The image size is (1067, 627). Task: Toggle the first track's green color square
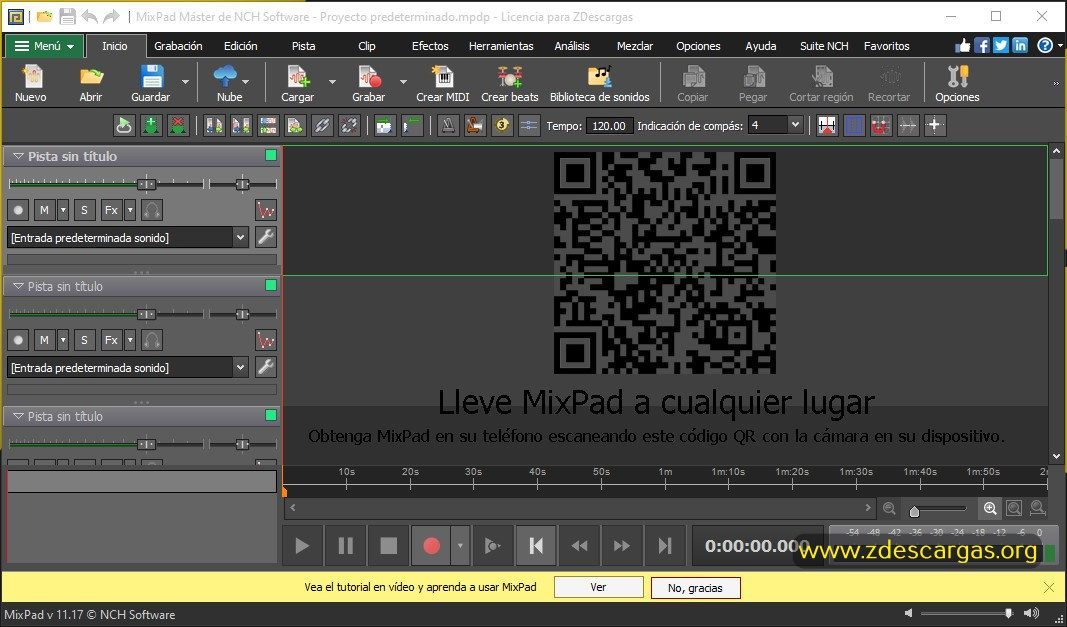point(271,155)
